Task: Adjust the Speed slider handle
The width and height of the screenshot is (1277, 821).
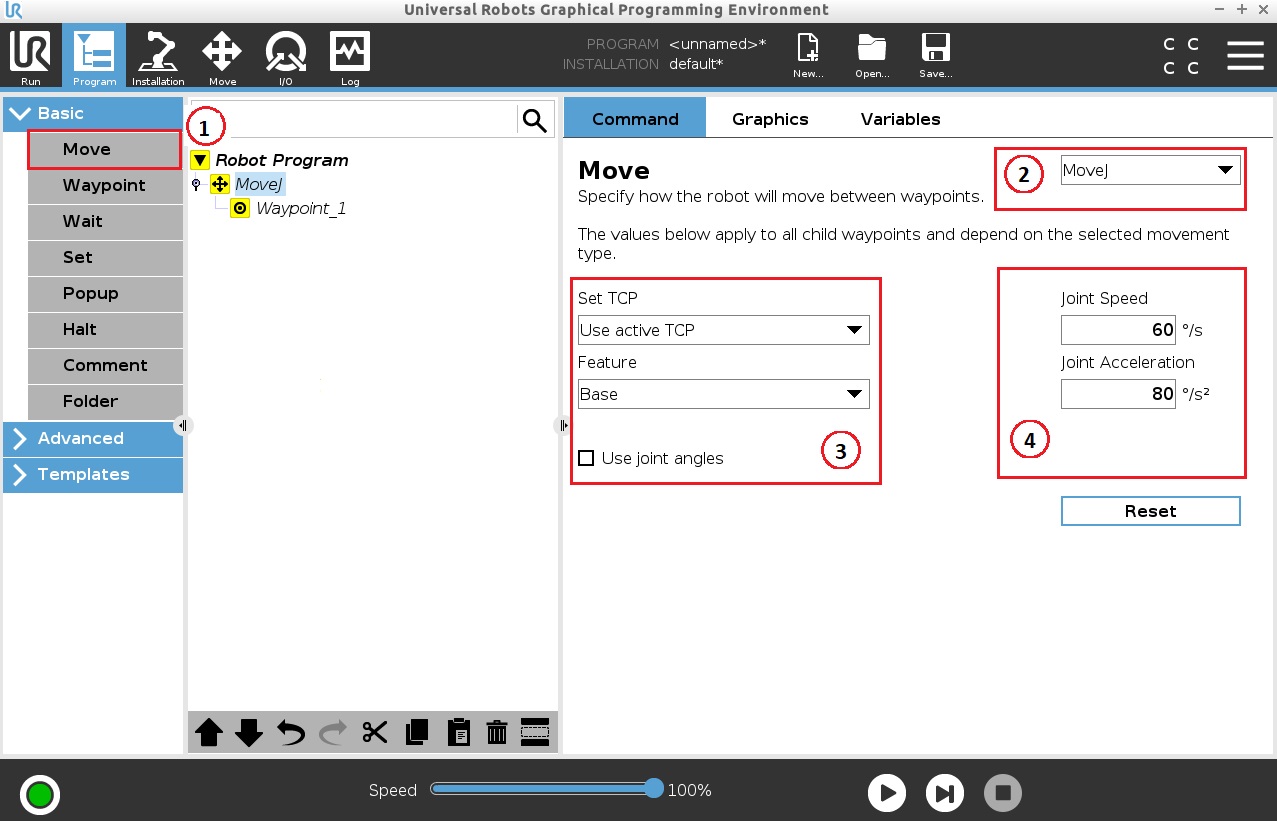Action: click(654, 789)
